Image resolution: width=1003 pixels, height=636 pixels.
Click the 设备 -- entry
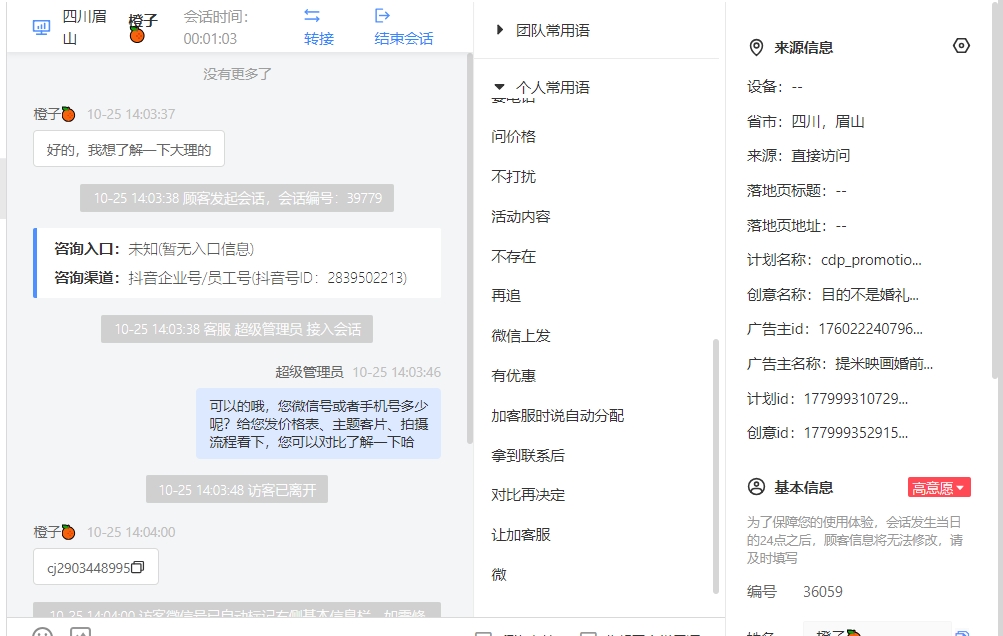coord(775,87)
